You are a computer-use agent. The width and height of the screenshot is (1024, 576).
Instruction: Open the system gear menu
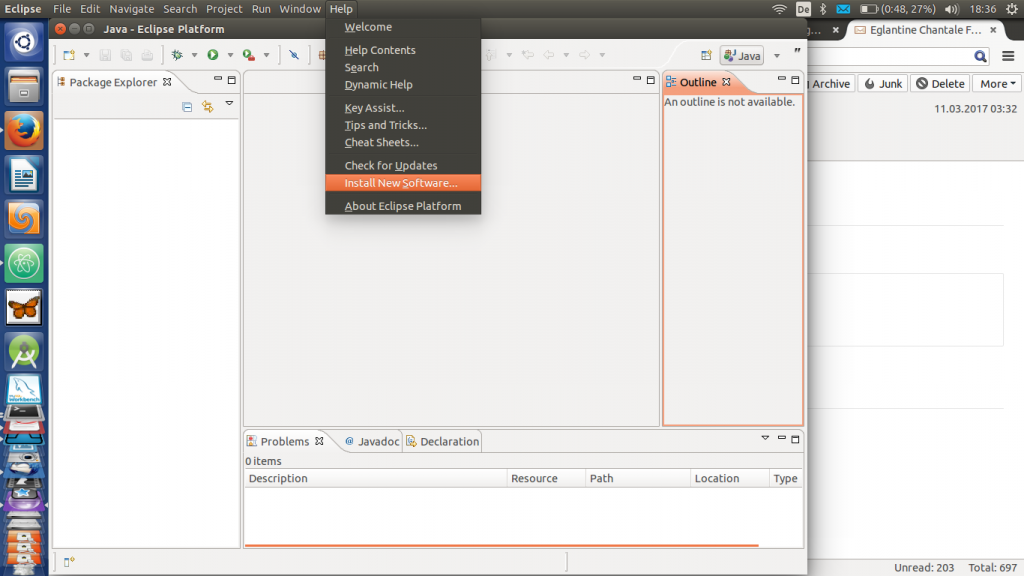click(1012, 9)
